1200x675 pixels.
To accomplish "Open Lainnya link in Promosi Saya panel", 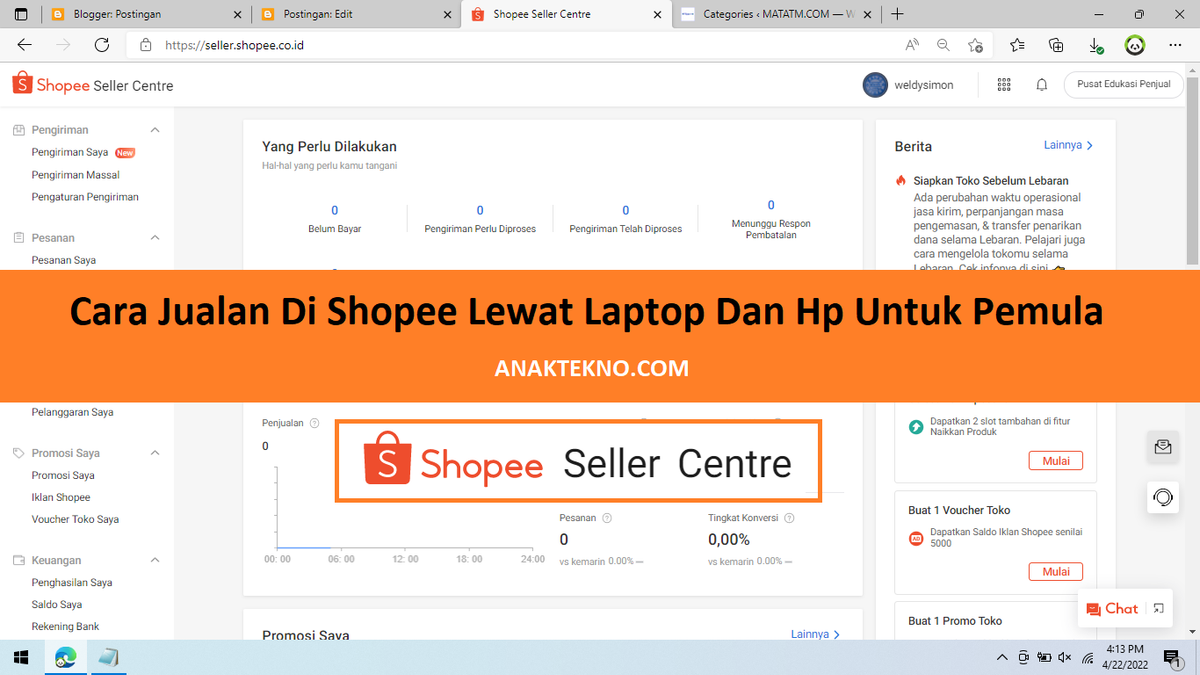I will point(815,634).
